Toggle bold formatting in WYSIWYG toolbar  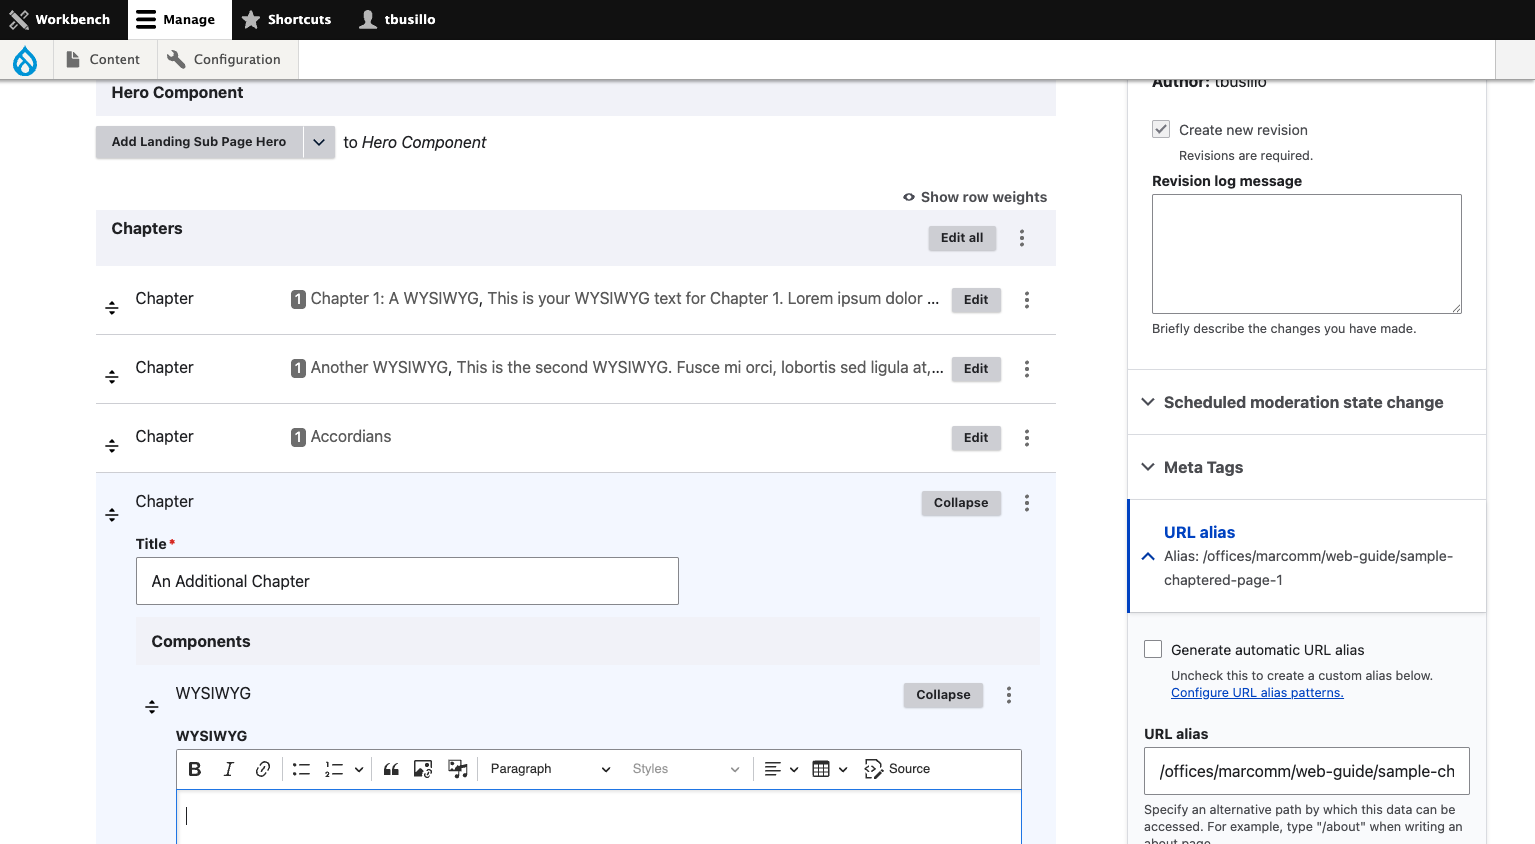[x=195, y=769]
